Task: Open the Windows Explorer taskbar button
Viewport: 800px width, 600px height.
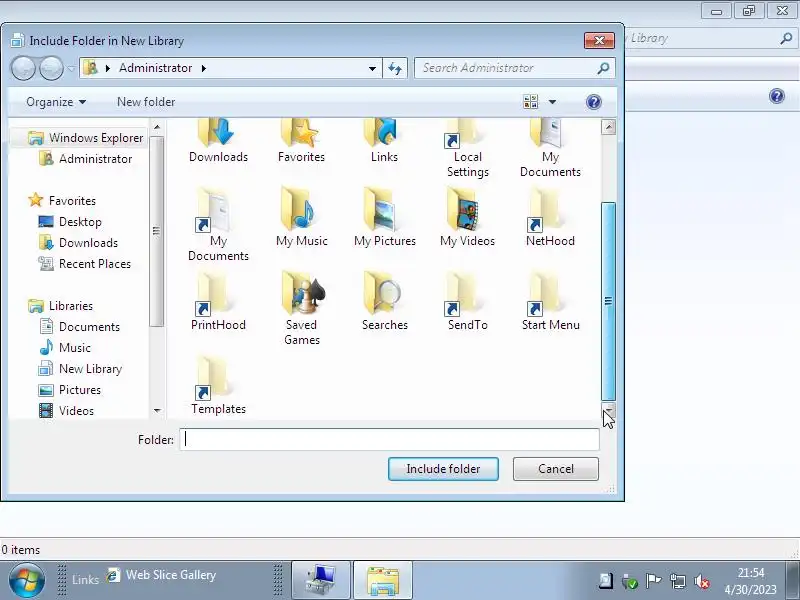Action: 383,581
